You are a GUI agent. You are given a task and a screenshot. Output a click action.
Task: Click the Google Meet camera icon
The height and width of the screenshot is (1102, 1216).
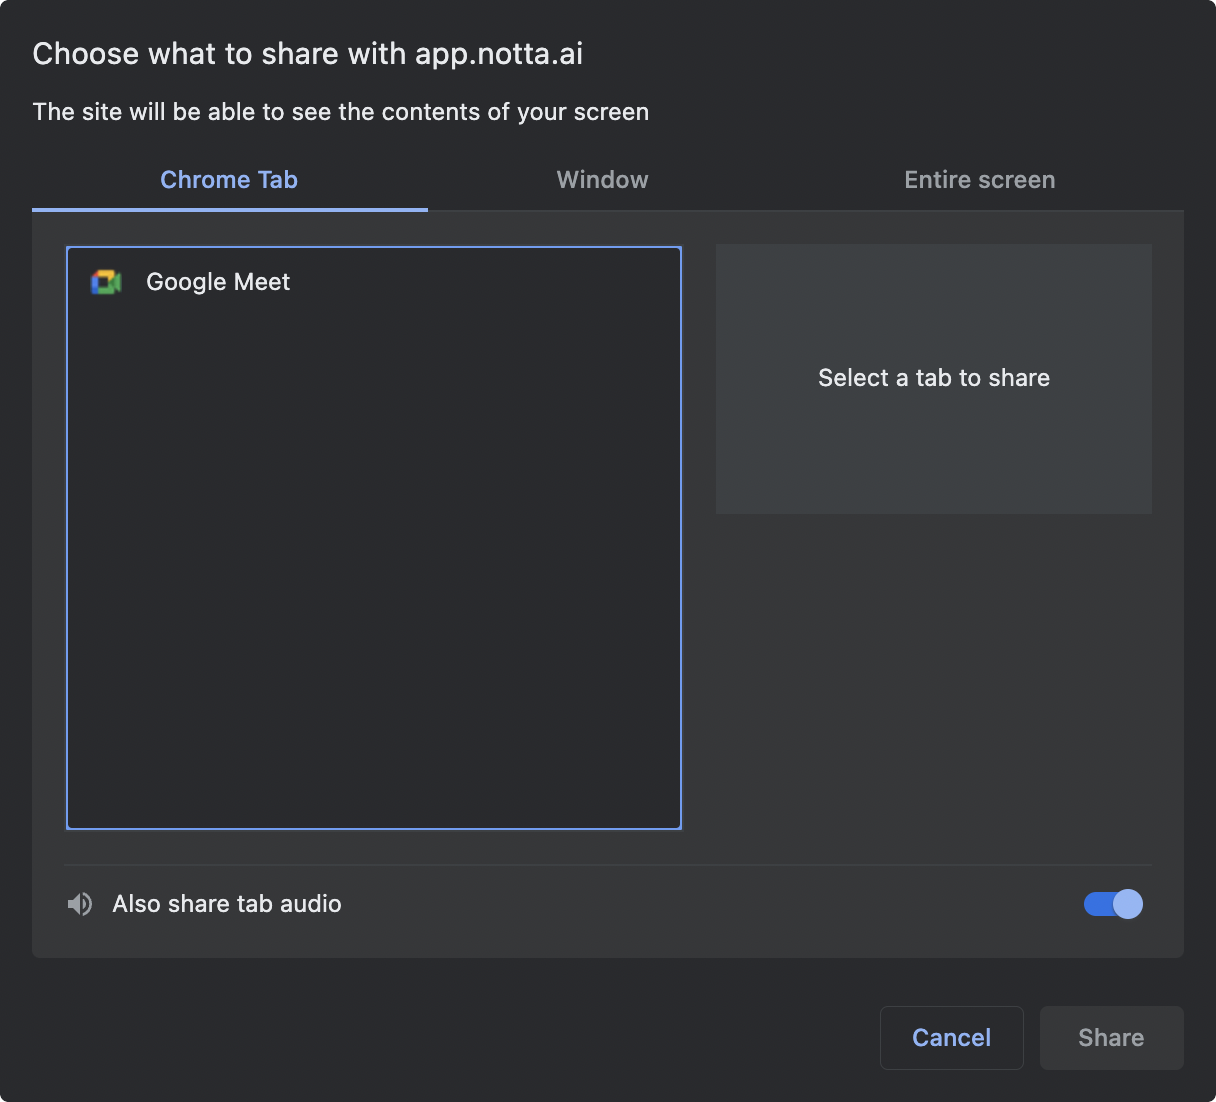[105, 281]
